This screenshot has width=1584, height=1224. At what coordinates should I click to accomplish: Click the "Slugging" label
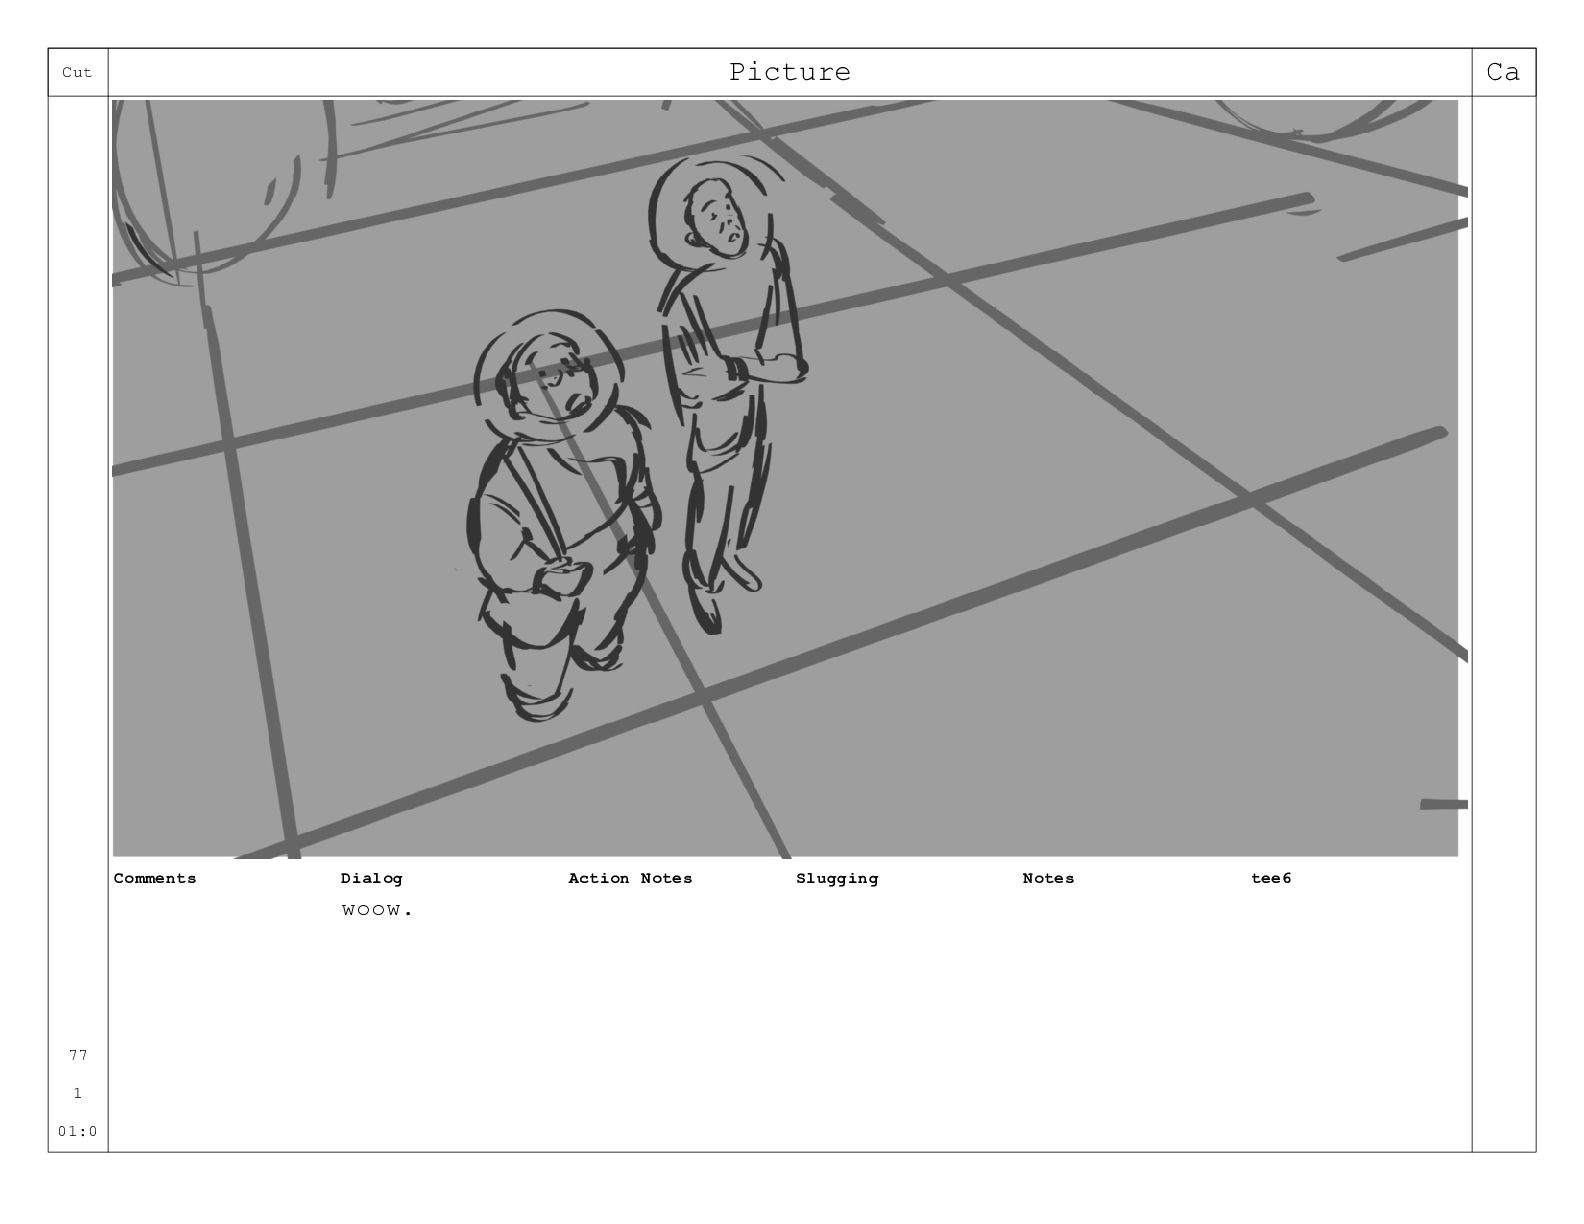(837, 878)
